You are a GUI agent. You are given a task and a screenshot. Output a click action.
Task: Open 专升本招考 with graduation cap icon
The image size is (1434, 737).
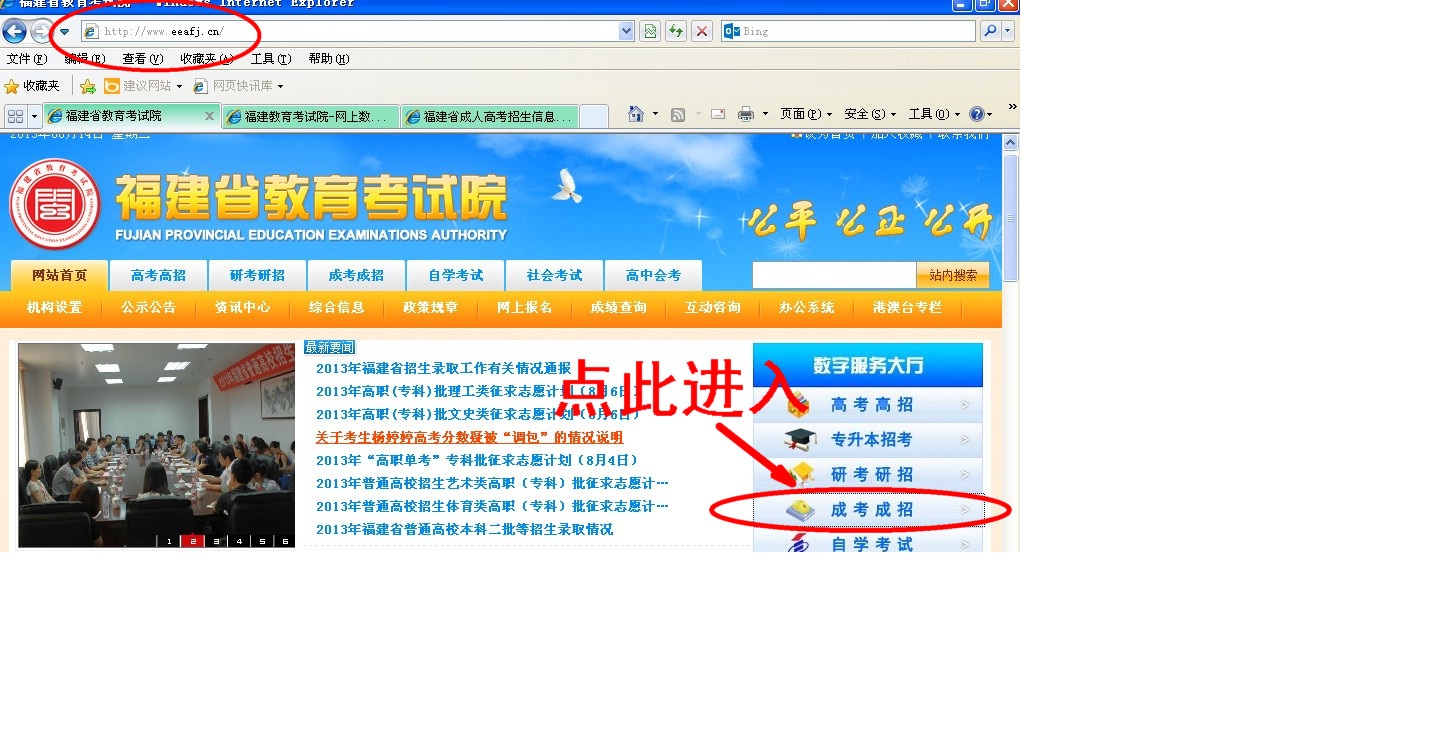click(868, 440)
